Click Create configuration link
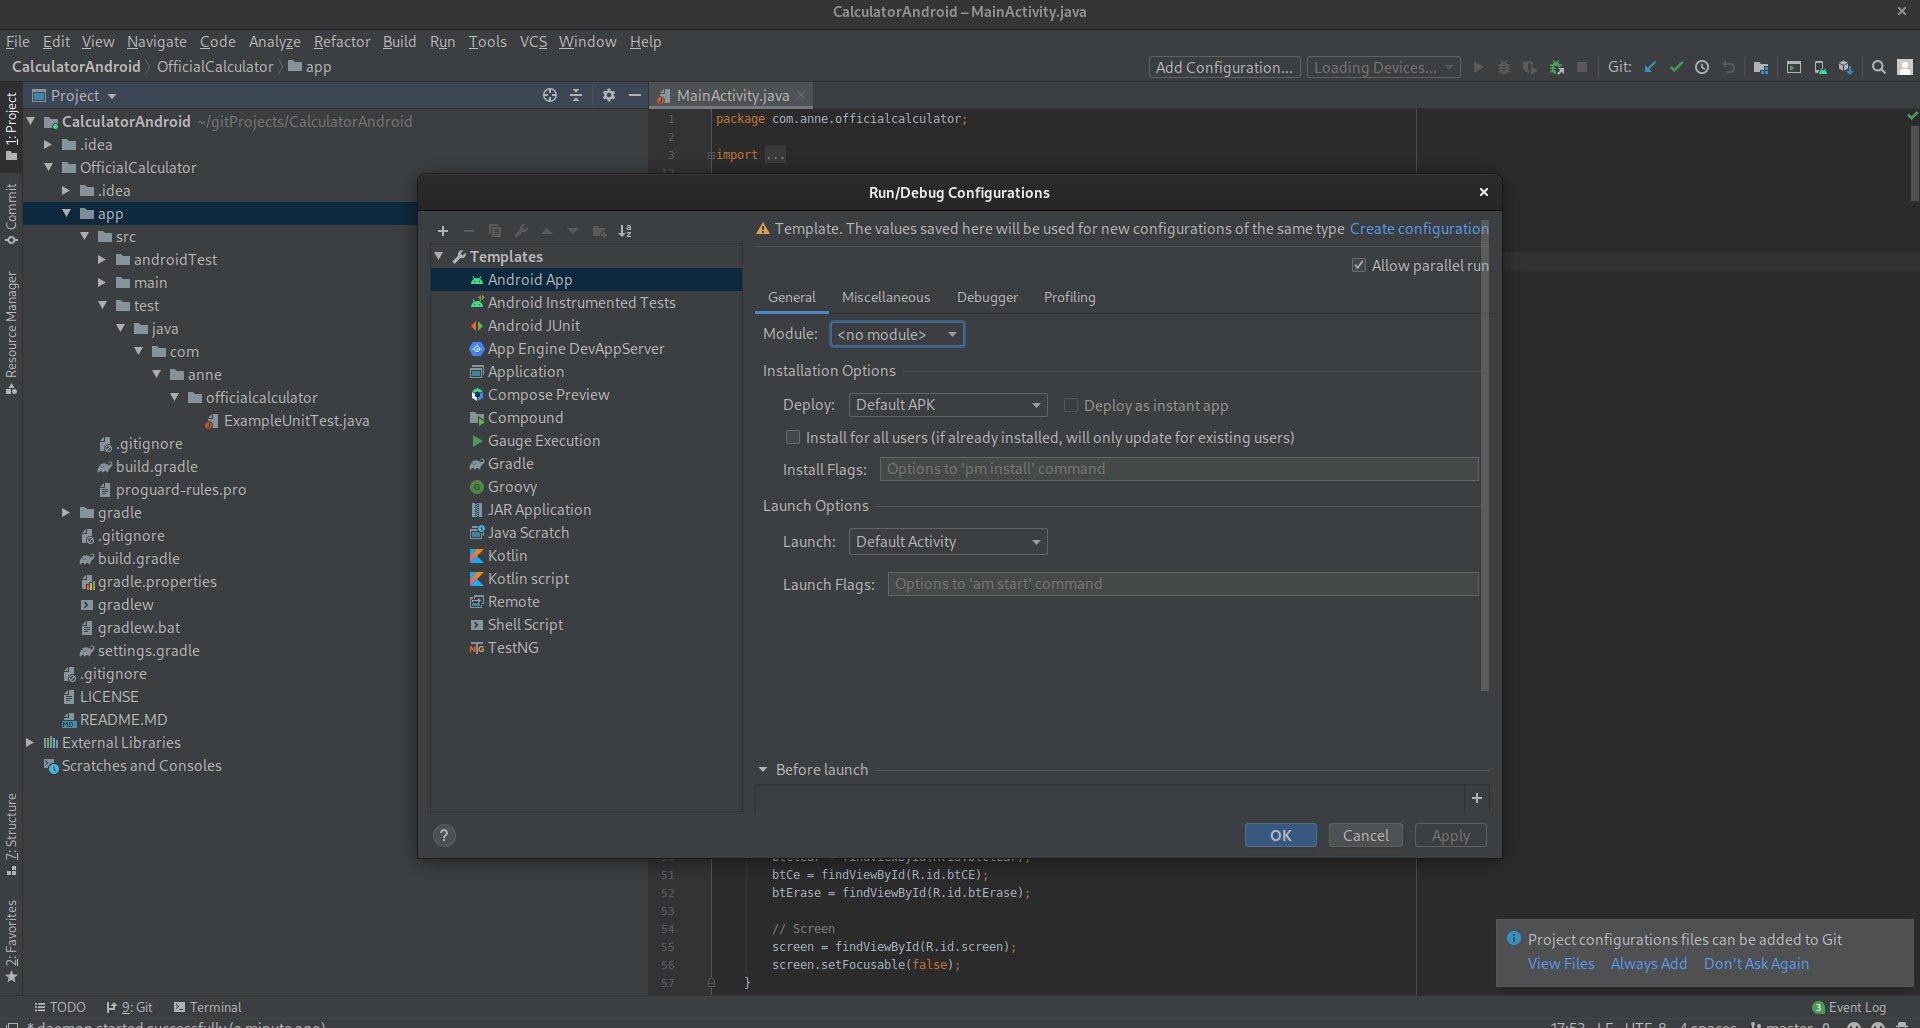Viewport: 1920px width, 1028px height. point(1419,229)
